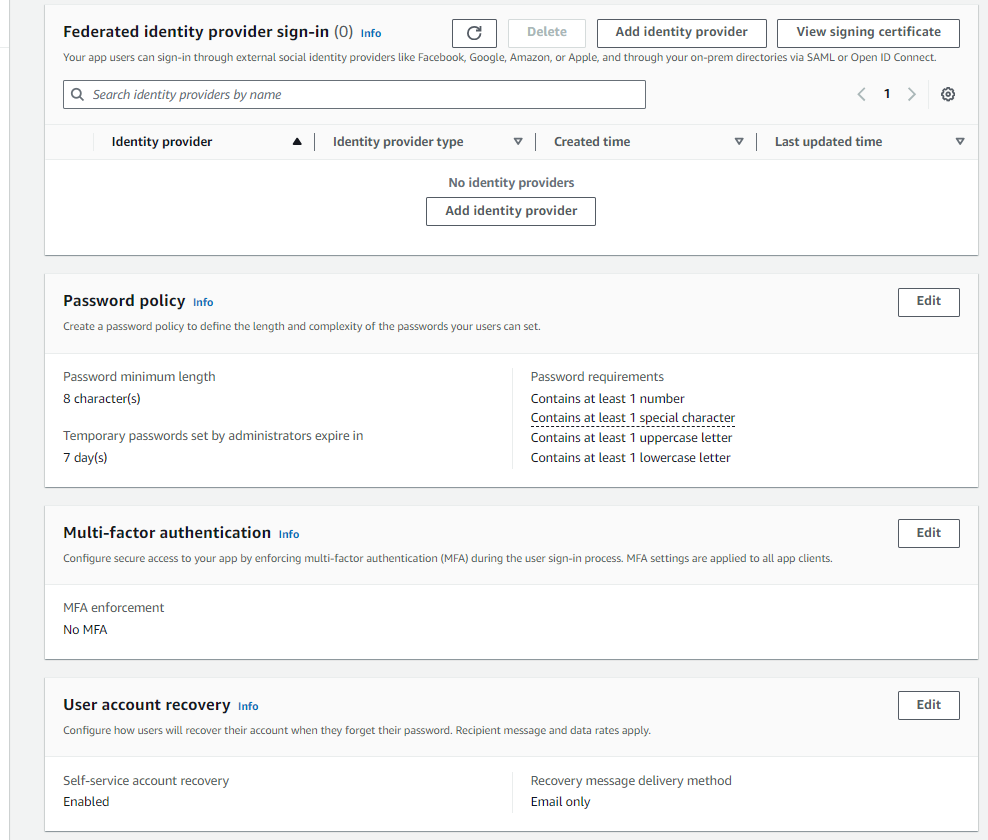
Task: Edit the Password policy
Action: tap(928, 301)
